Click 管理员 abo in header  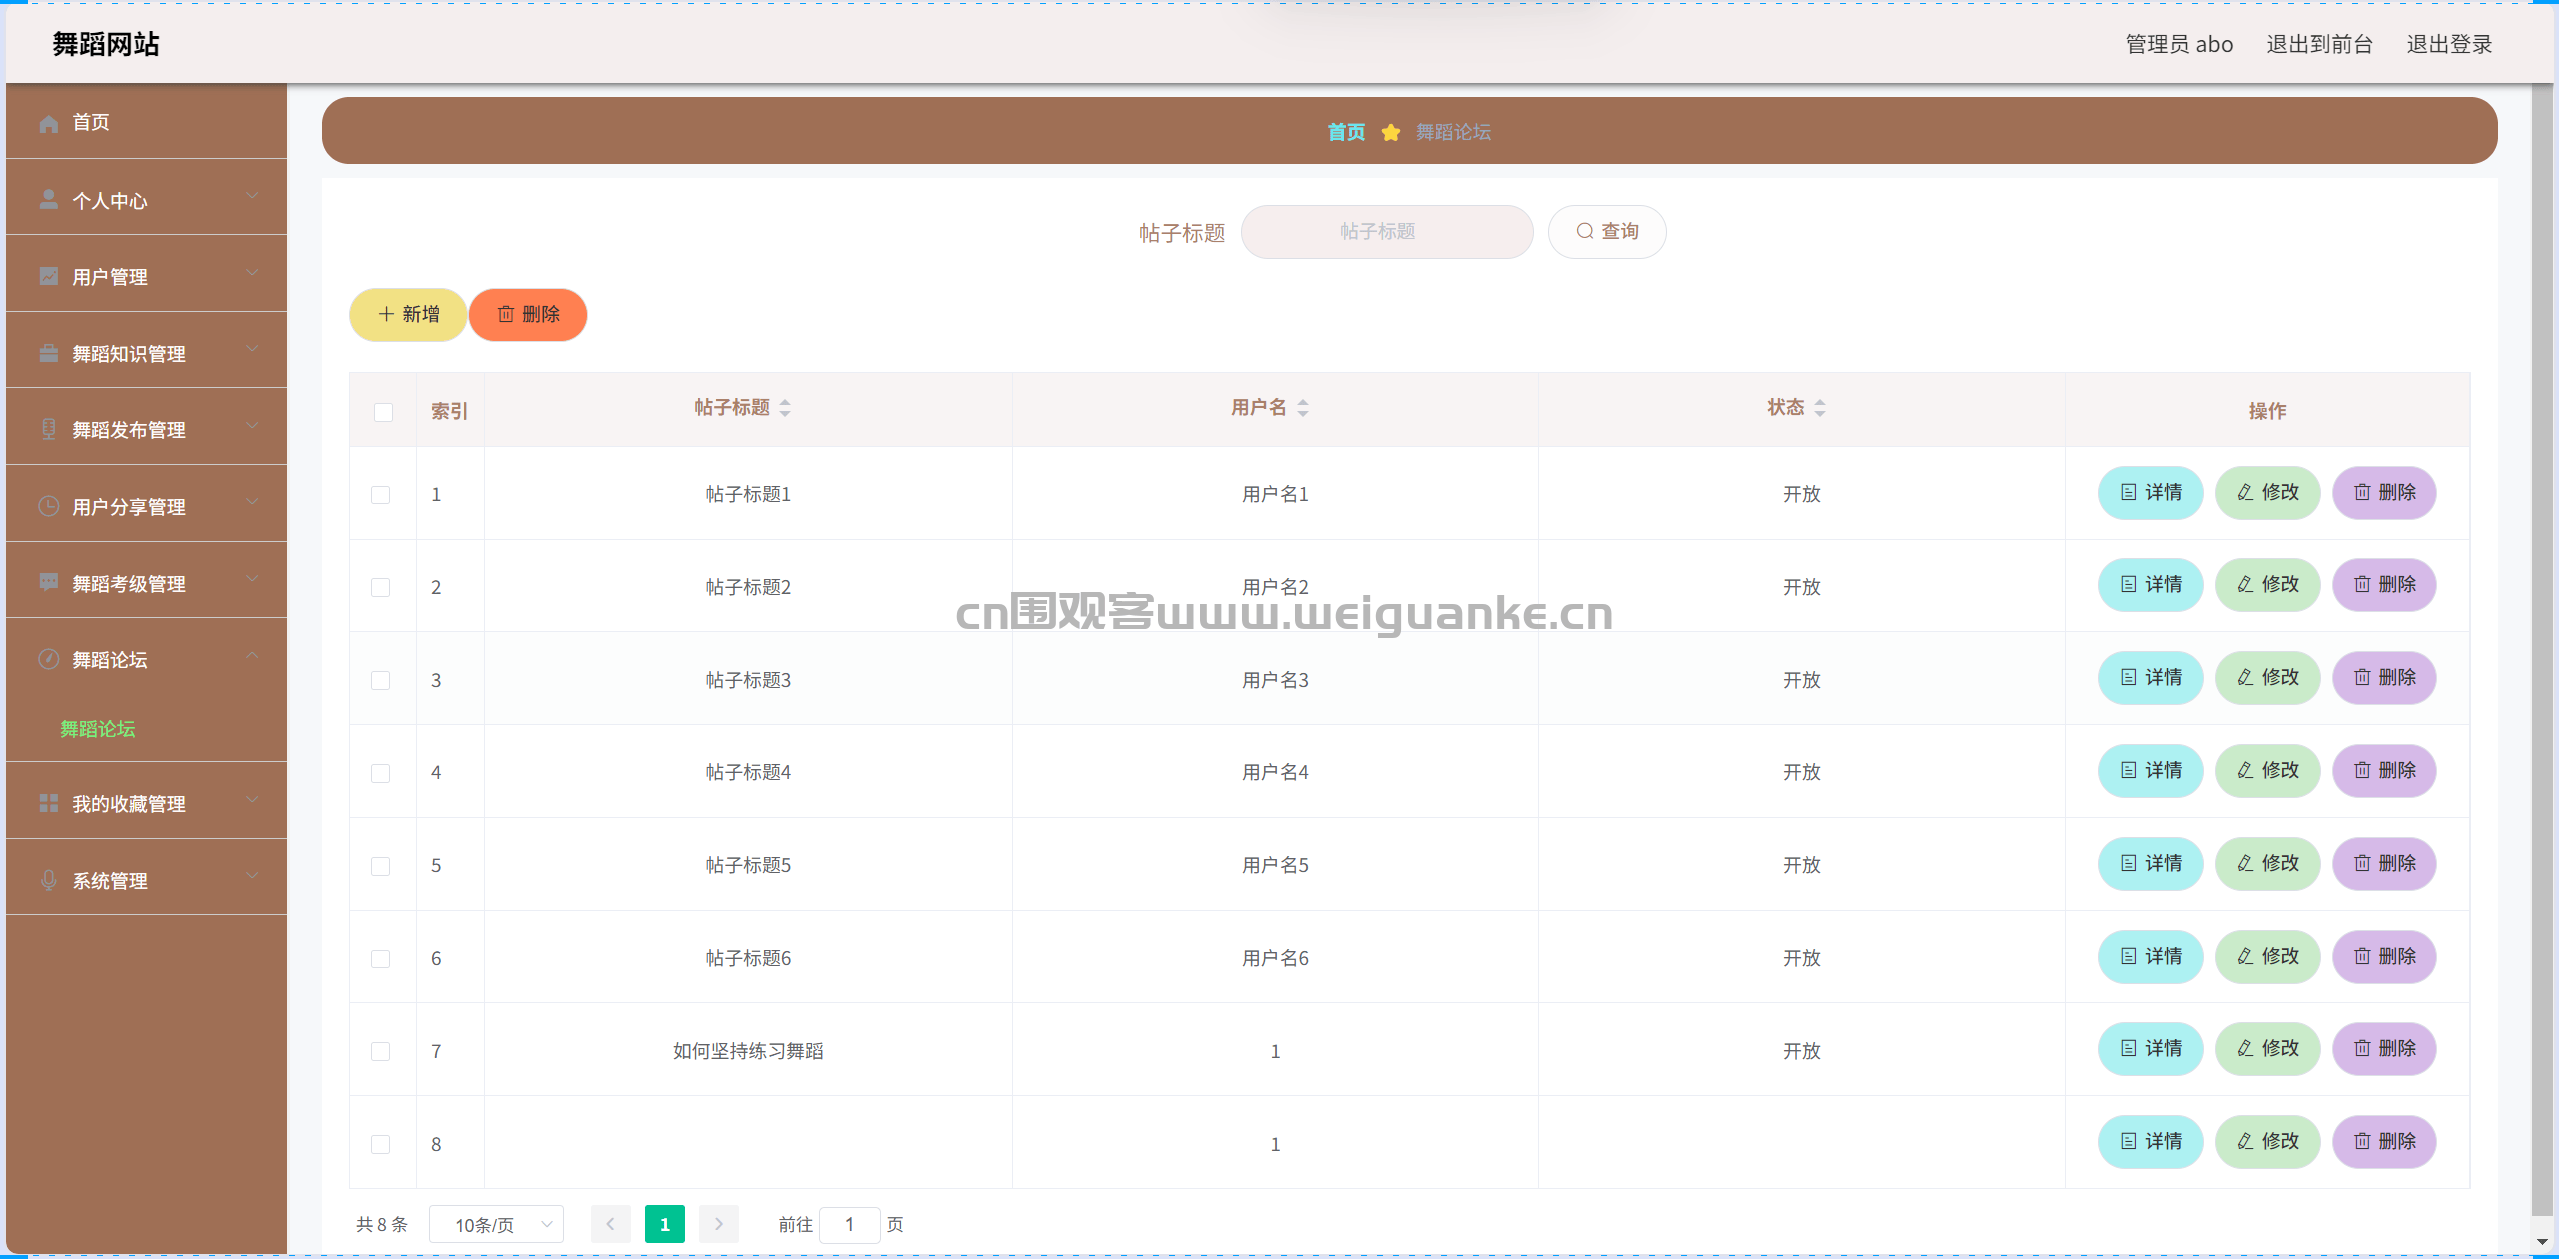pos(2179,44)
